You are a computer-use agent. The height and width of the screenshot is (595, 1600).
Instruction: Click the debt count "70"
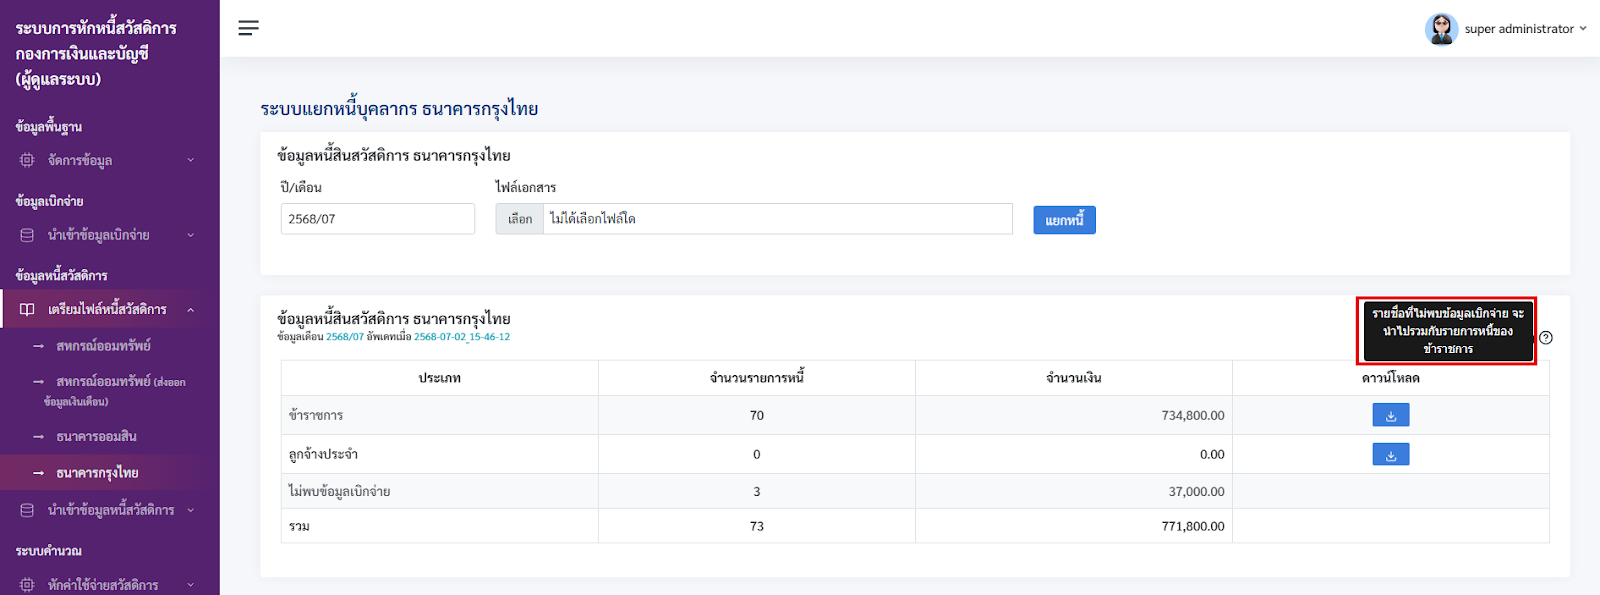pos(757,415)
